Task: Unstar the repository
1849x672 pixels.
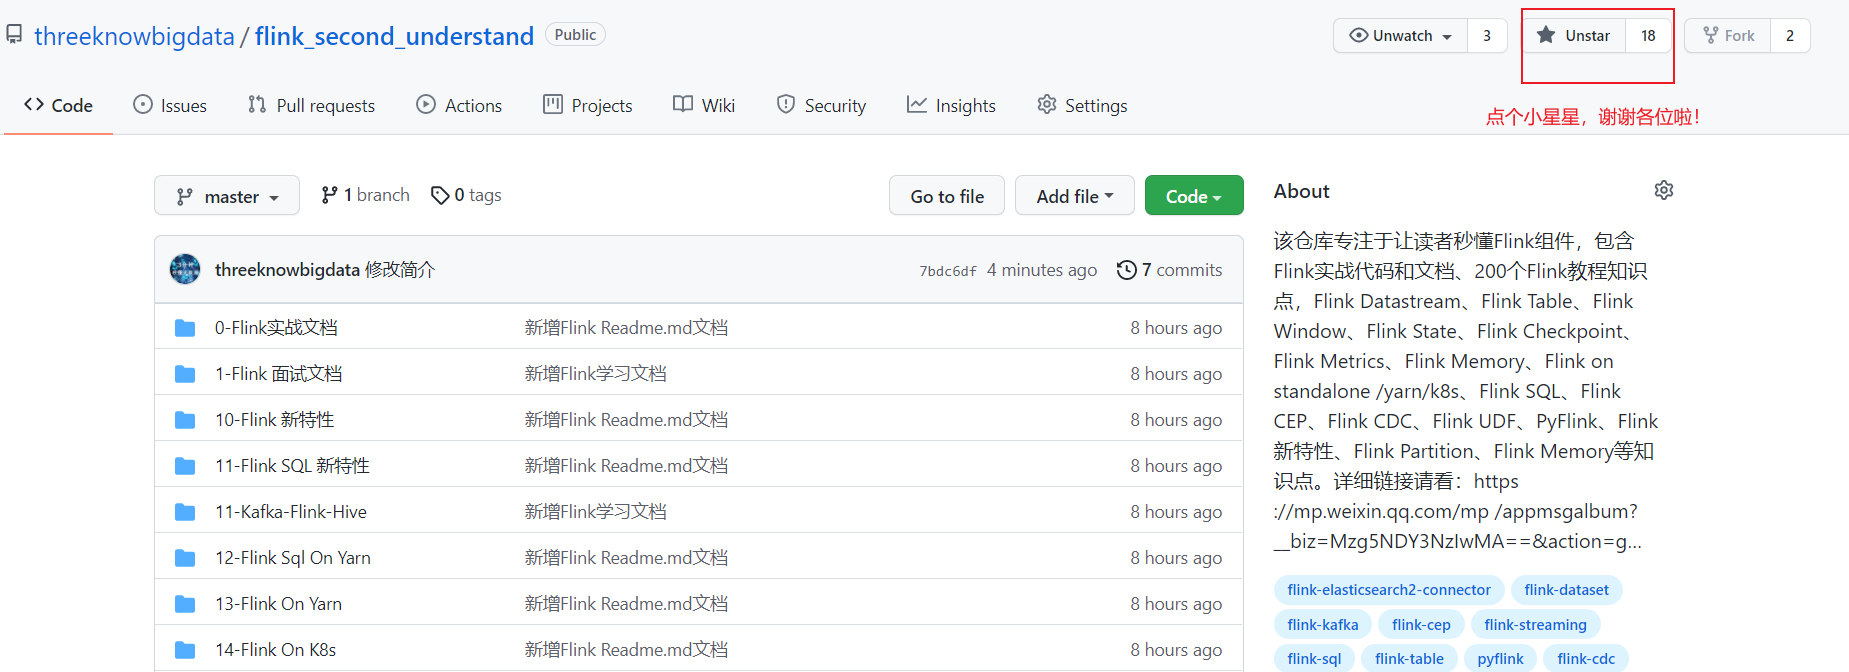Action: click(1574, 36)
